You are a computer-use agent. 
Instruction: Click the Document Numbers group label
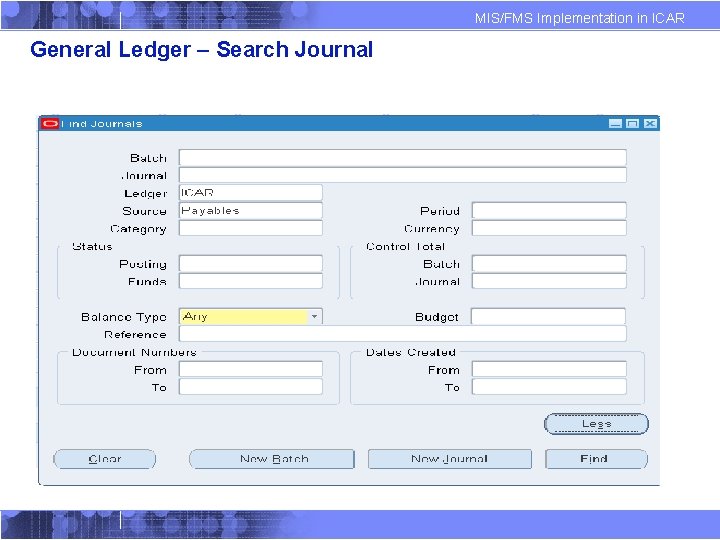pyautogui.click(x=135, y=352)
